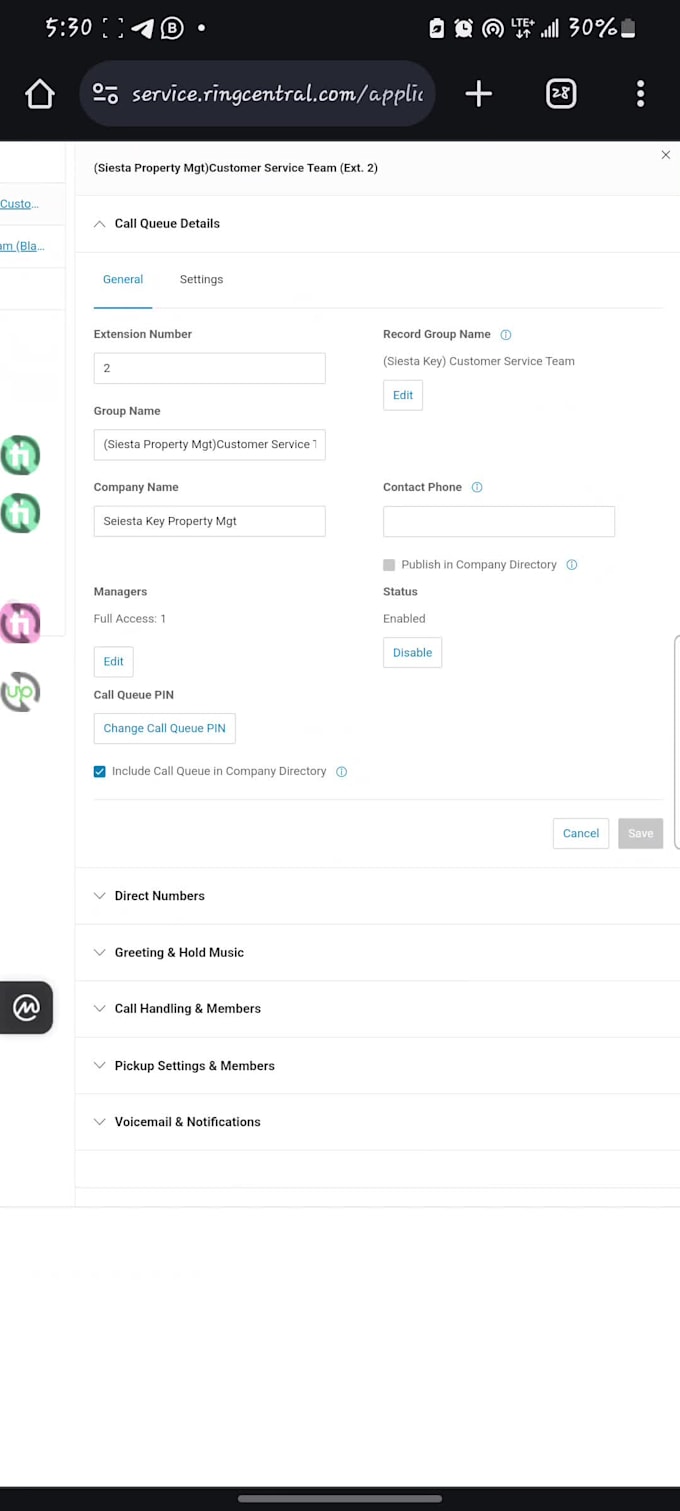Click the Extension Number field
The height and width of the screenshot is (1511, 680).
coord(210,368)
